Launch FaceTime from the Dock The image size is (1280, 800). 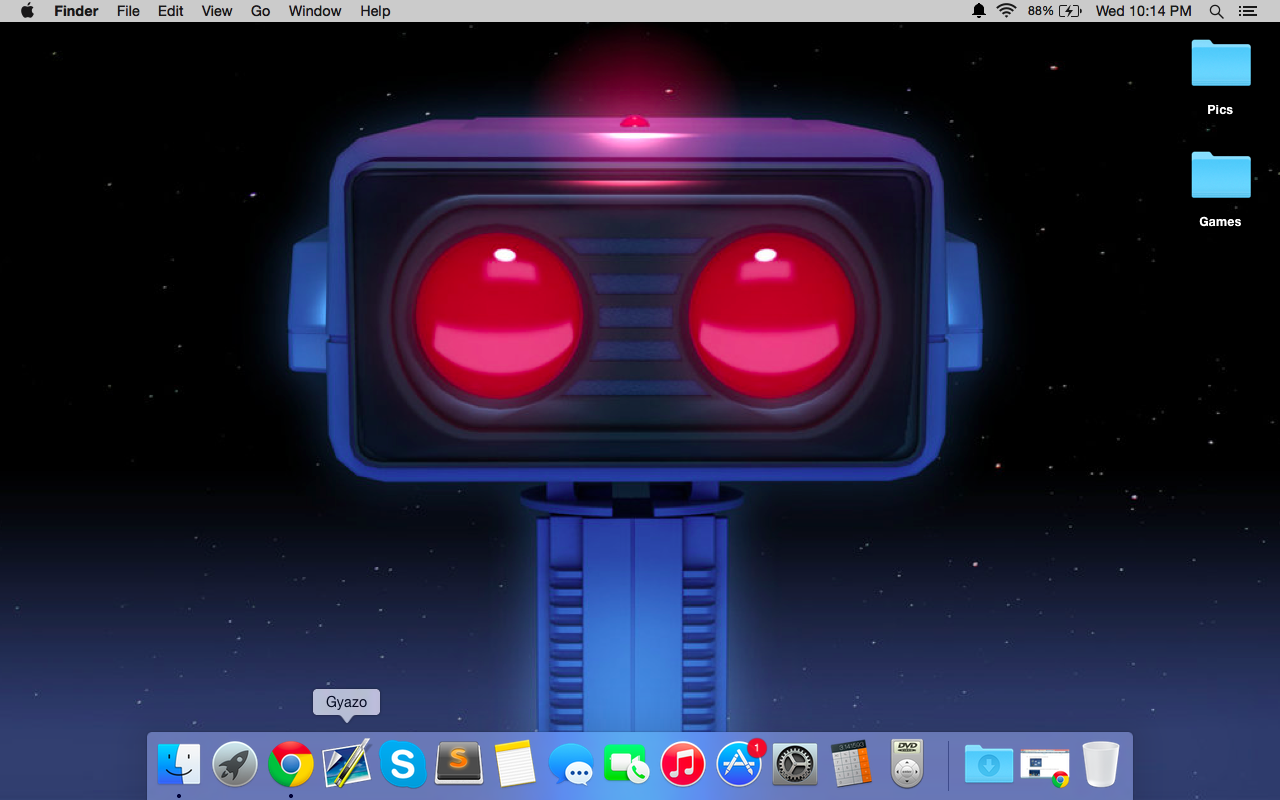[627, 765]
